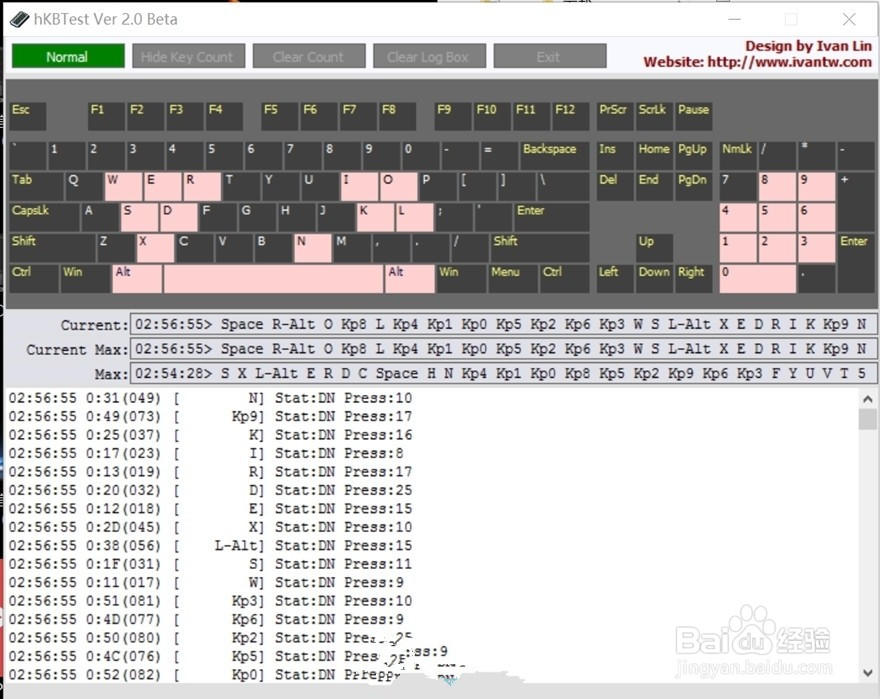The image size is (880, 699).
Task: Click the highlighted numpad 0 tile
Action: point(758,278)
